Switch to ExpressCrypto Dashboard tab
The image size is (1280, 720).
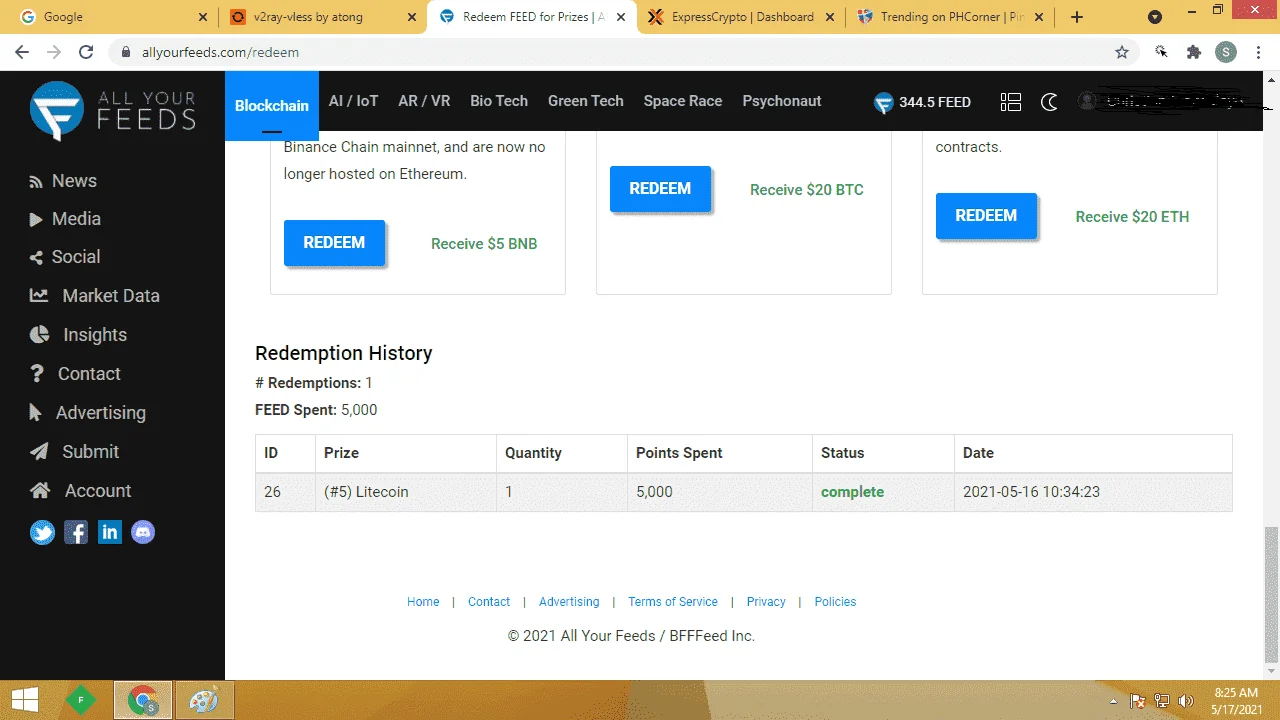(742, 17)
